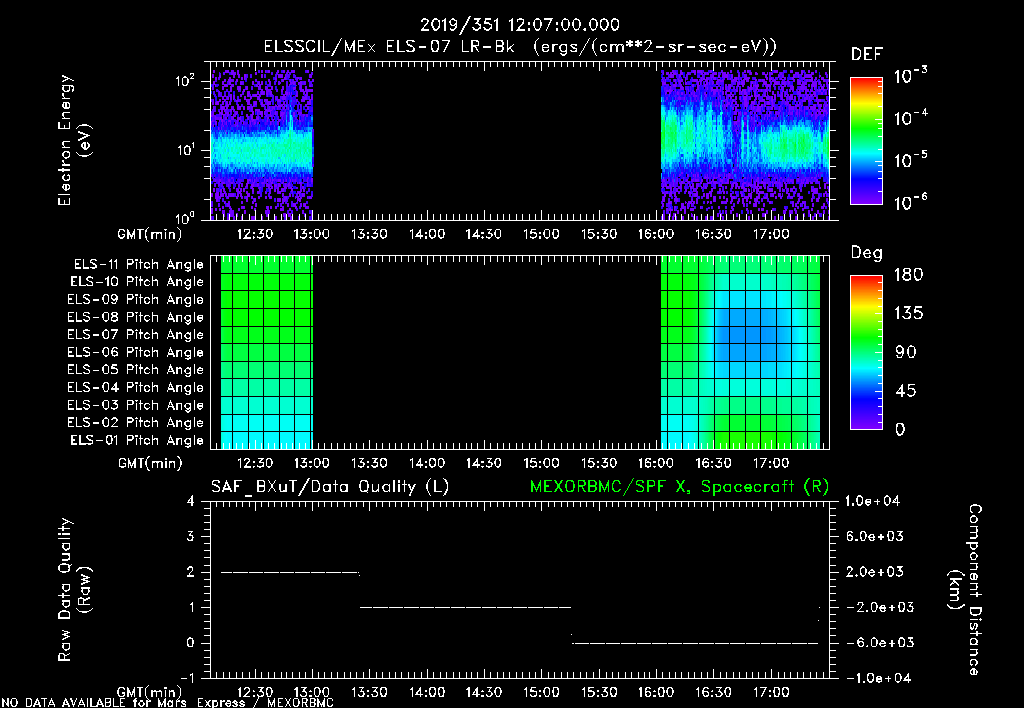The height and width of the screenshot is (708, 1024).
Task: Click the ELS-01 Pitch Angle row label
Action: 137,440
